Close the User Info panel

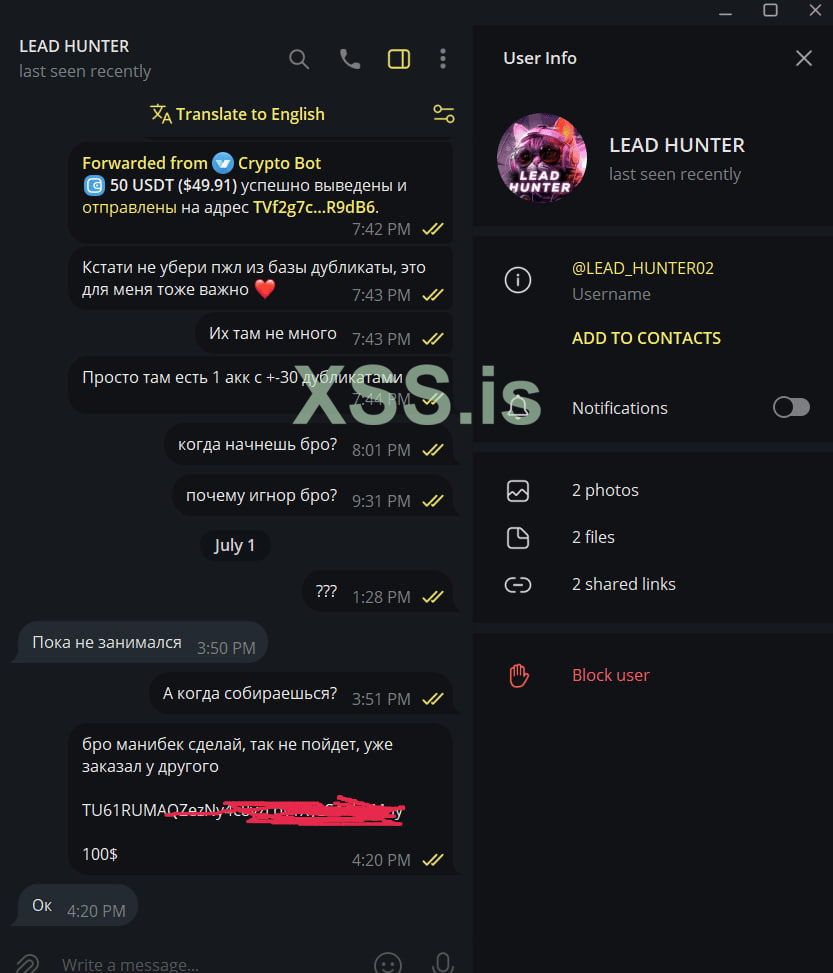(x=804, y=58)
